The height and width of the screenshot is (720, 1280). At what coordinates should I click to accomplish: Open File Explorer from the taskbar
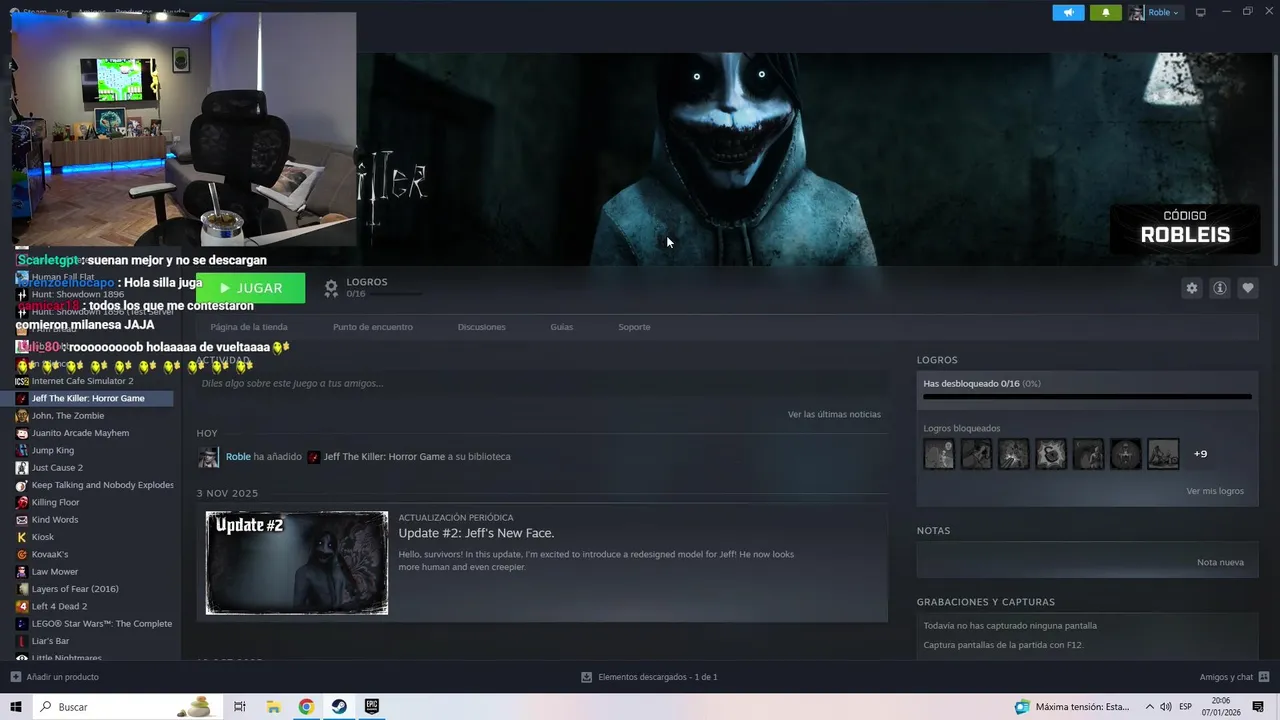pos(273,707)
